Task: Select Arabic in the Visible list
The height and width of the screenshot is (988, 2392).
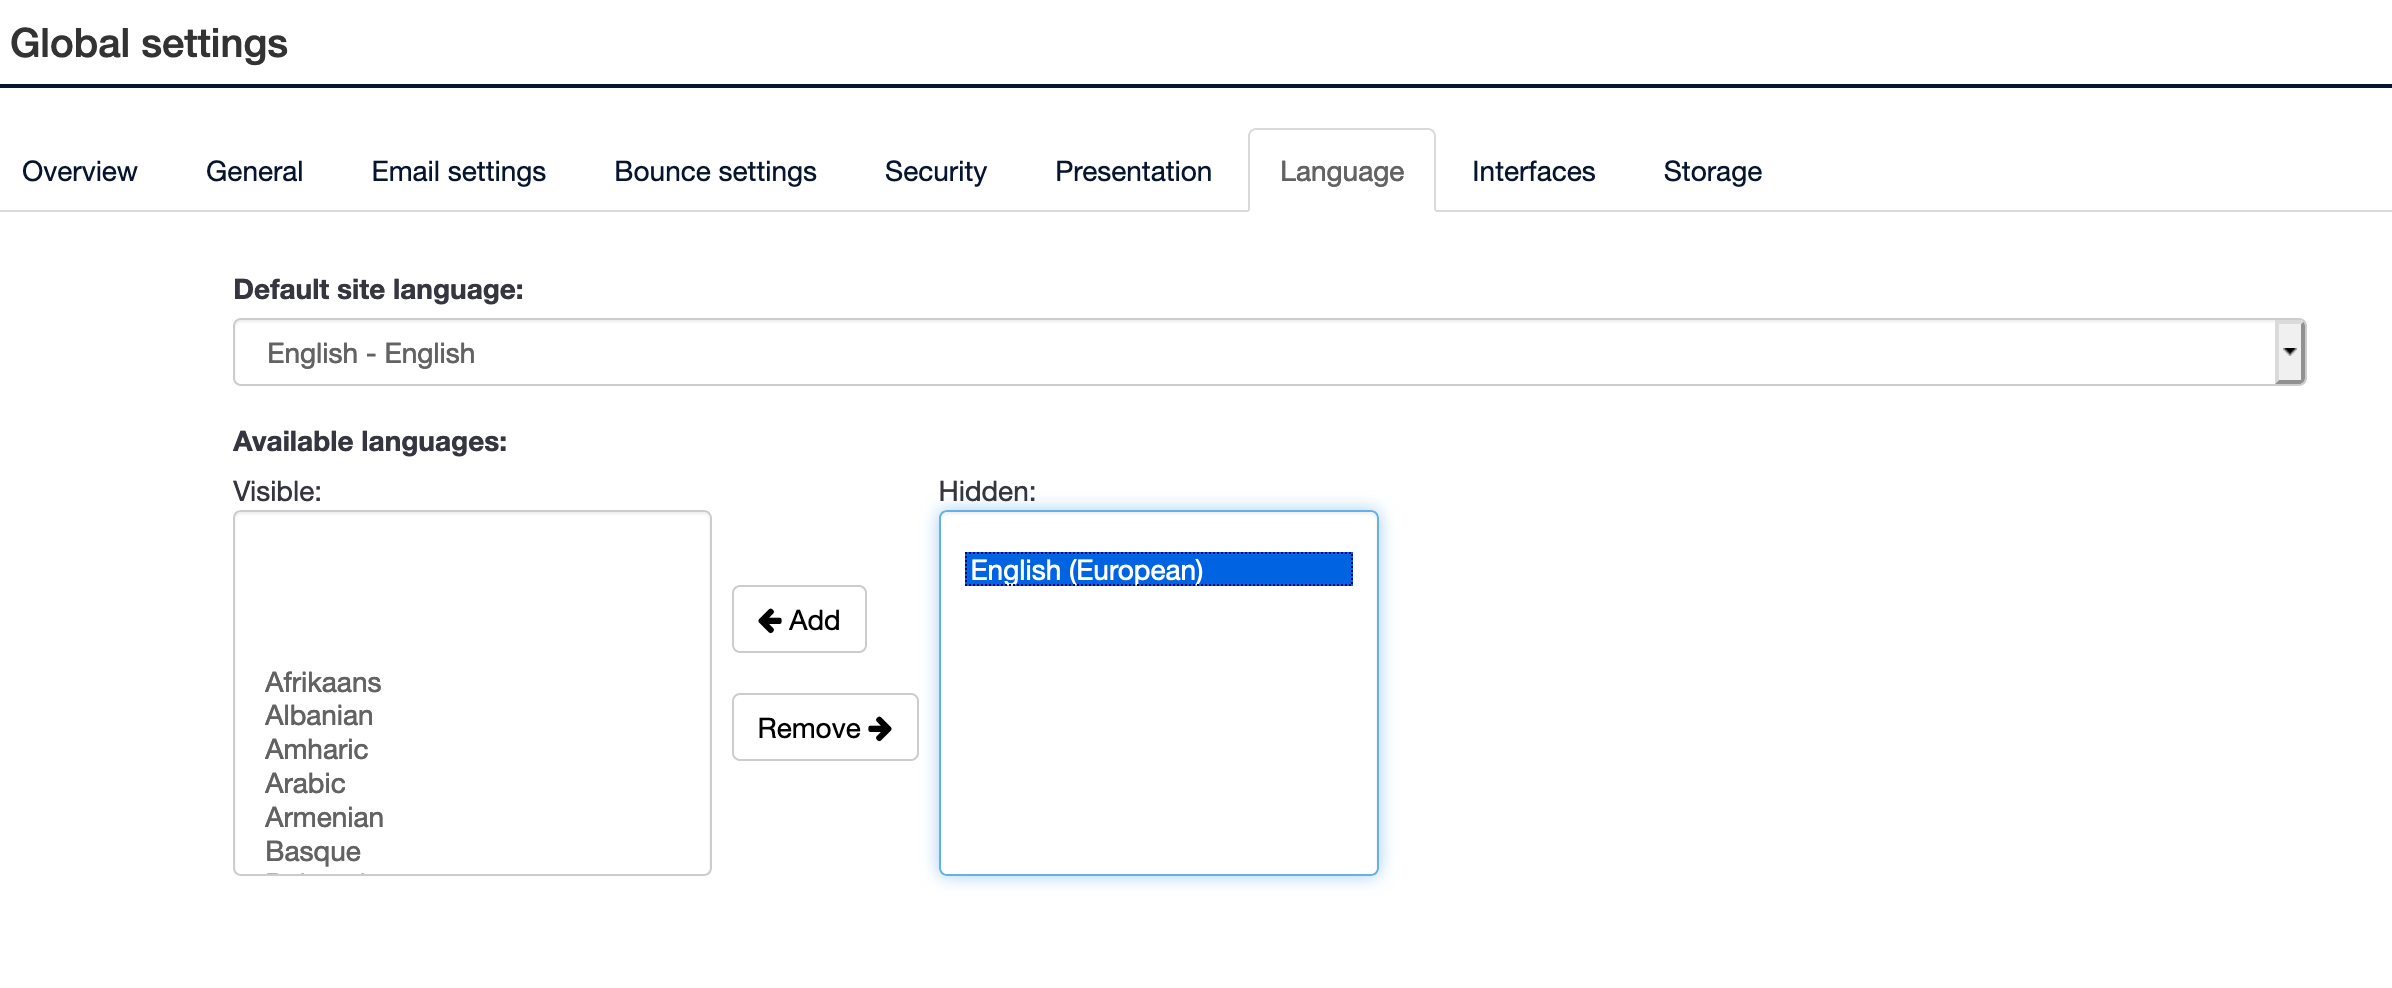Action: coord(305,784)
